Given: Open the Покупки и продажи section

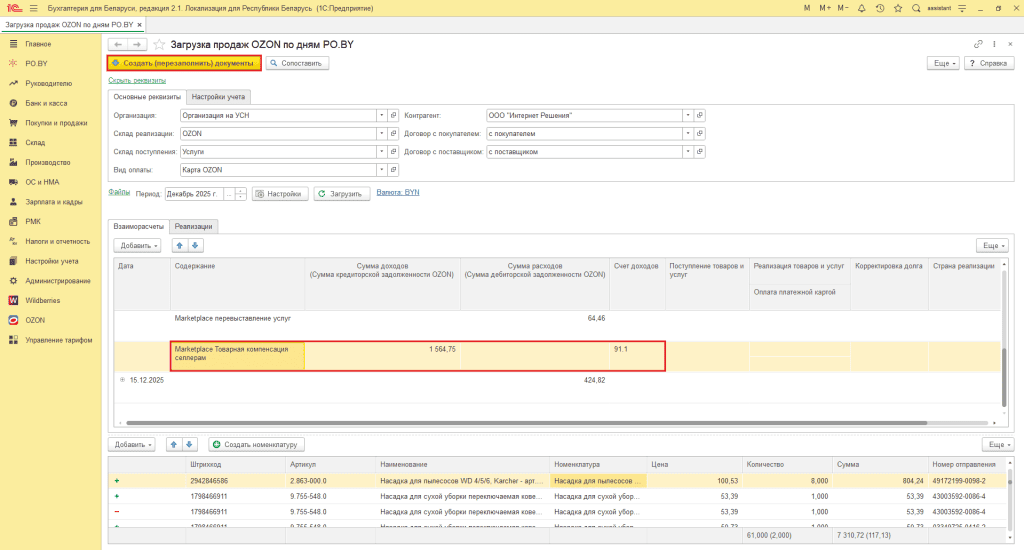Looking at the screenshot, I should click(x=56, y=123).
